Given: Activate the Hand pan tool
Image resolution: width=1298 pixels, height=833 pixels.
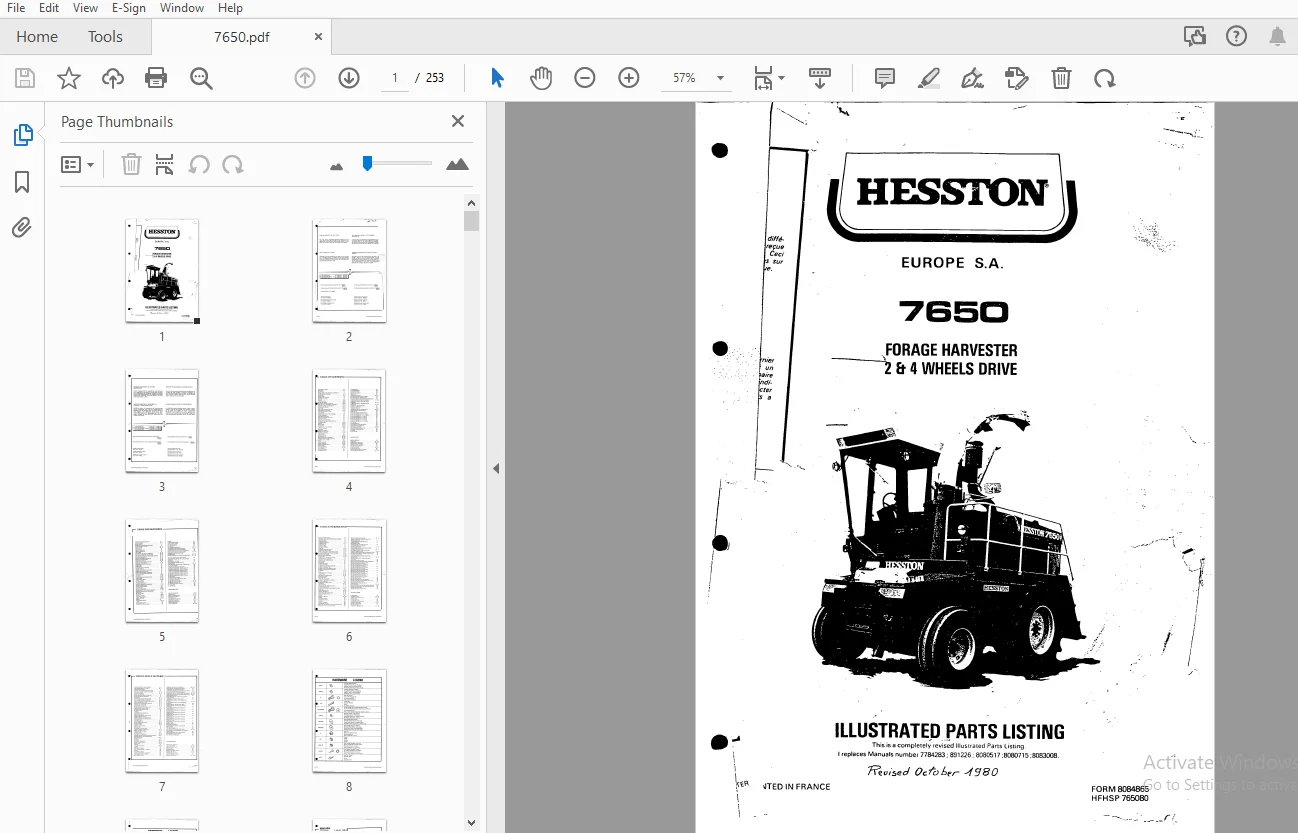Looking at the screenshot, I should coord(541,78).
